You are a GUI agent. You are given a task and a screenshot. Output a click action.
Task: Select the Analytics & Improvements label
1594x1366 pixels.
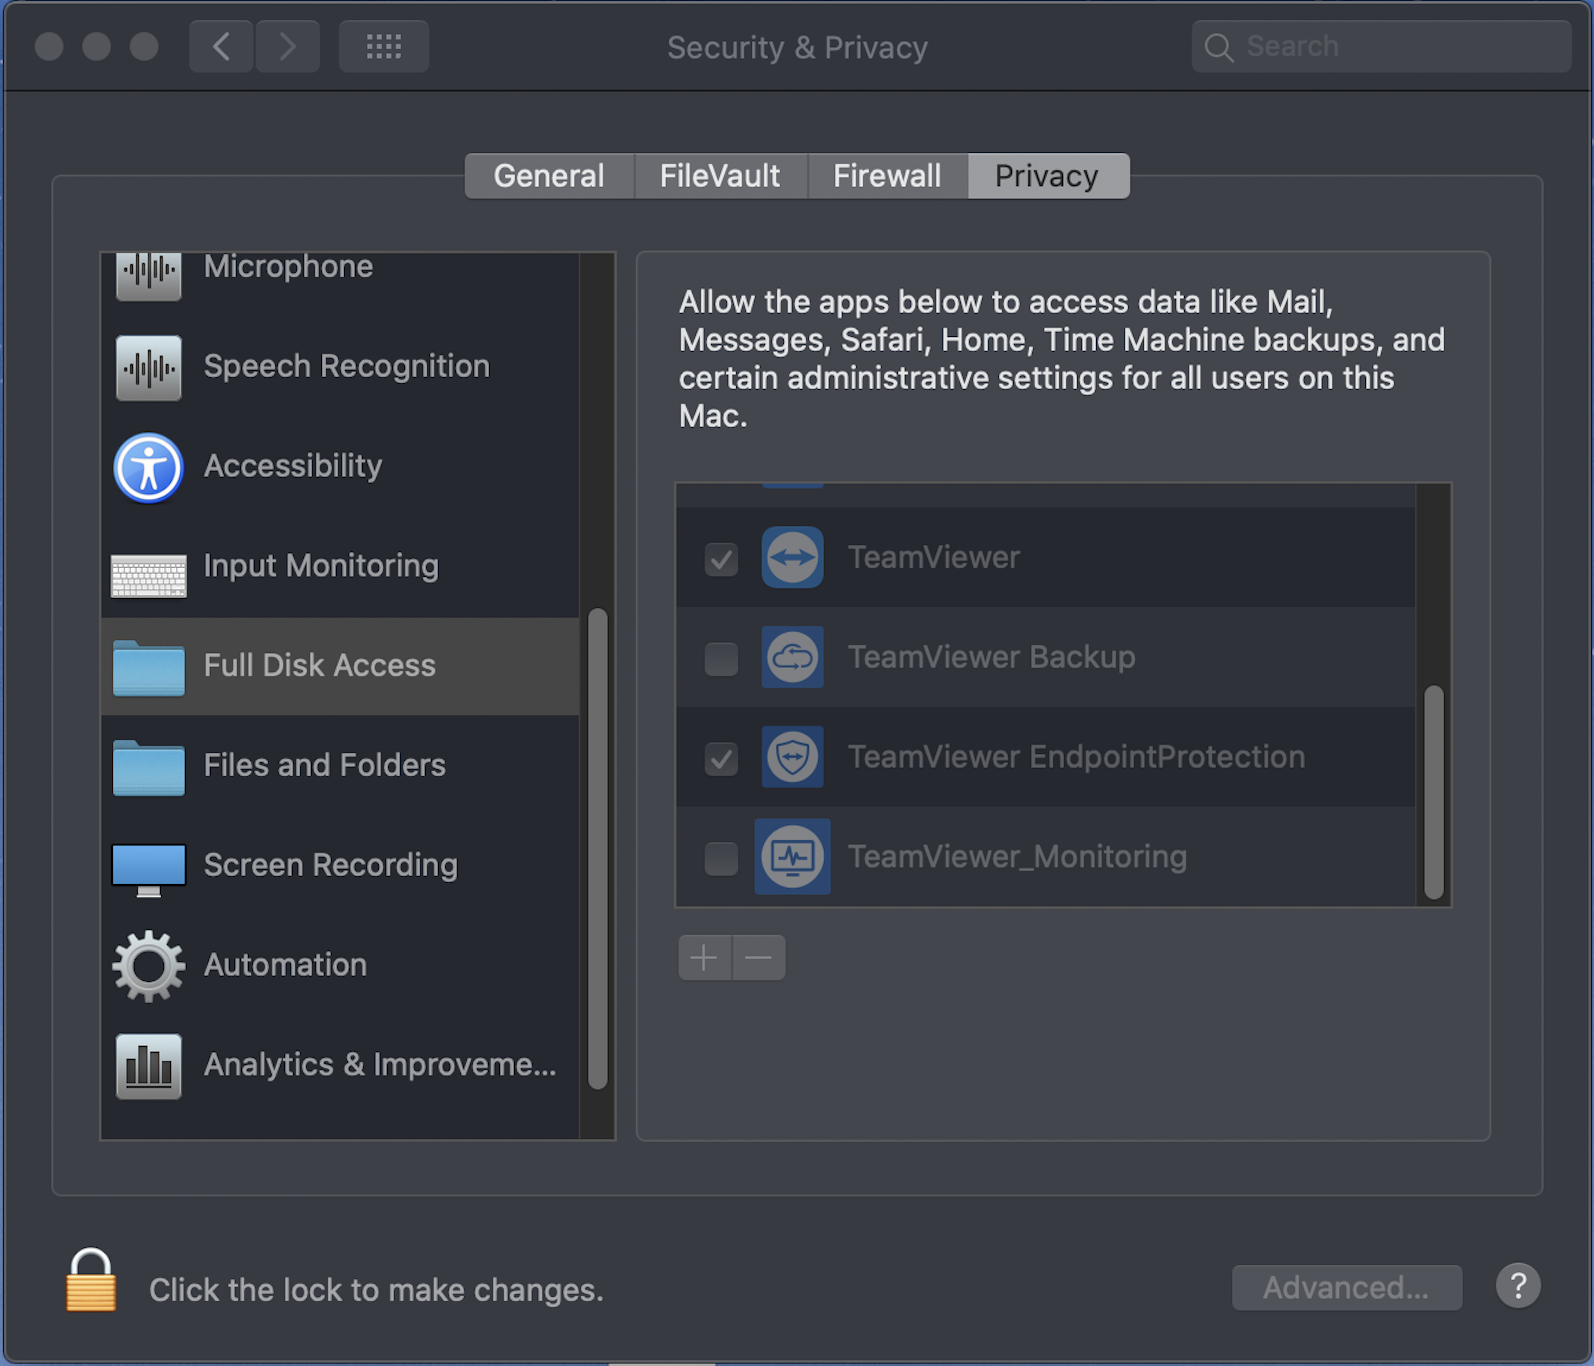(380, 1065)
